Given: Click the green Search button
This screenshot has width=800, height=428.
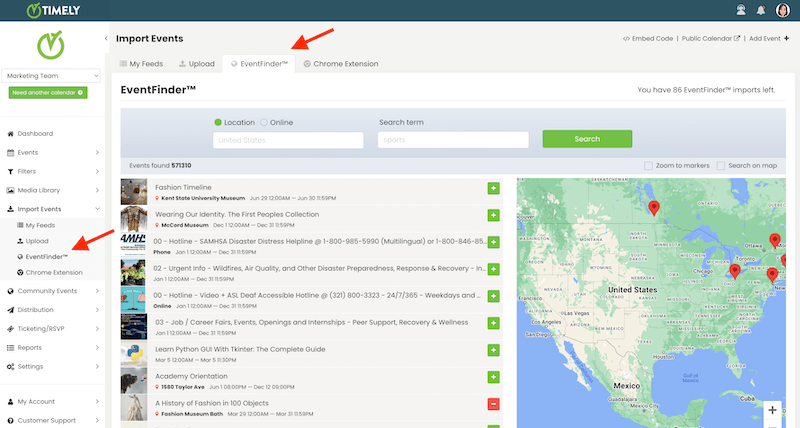Looking at the screenshot, I should click(587, 139).
